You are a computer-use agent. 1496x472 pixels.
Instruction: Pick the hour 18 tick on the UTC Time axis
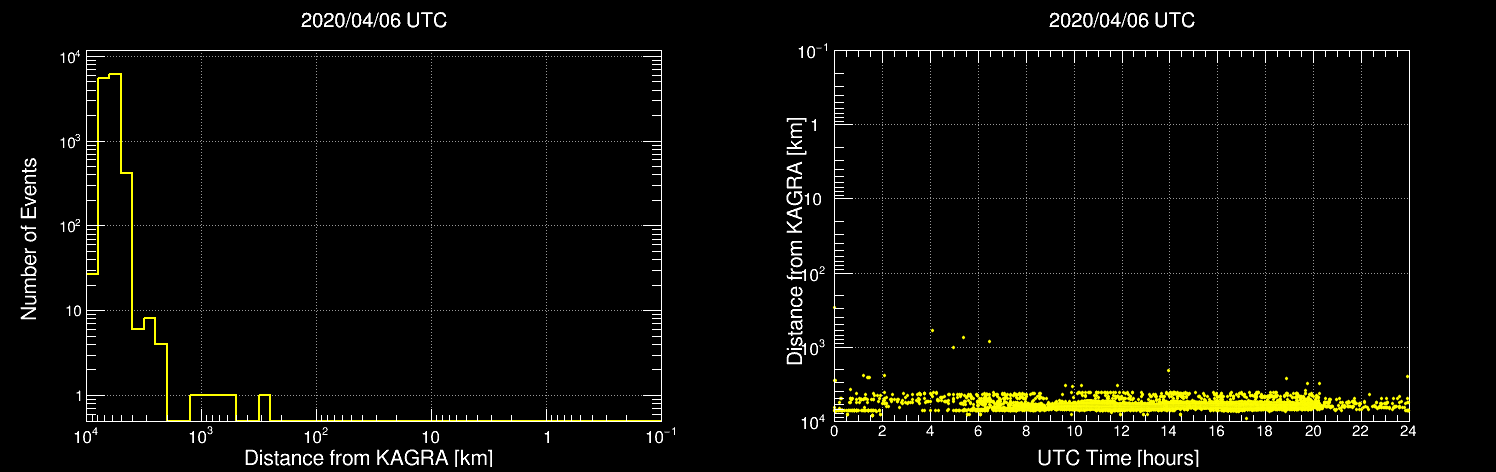coord(1265,431)
